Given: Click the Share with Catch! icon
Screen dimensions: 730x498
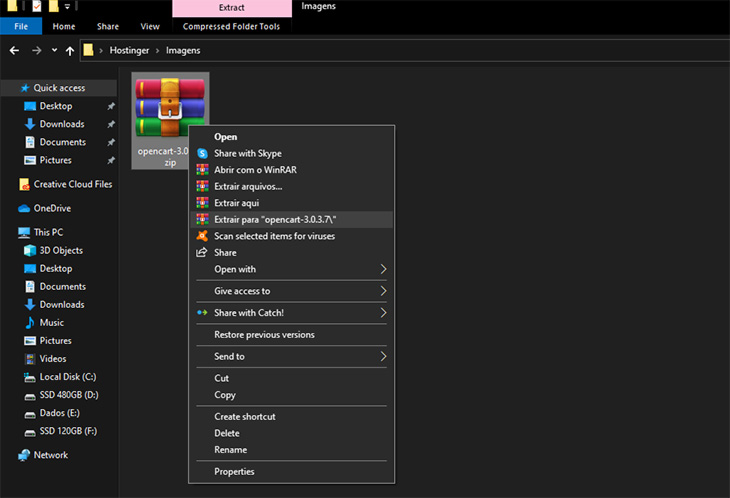Looking at the screenshot, I should pos(202,313).
